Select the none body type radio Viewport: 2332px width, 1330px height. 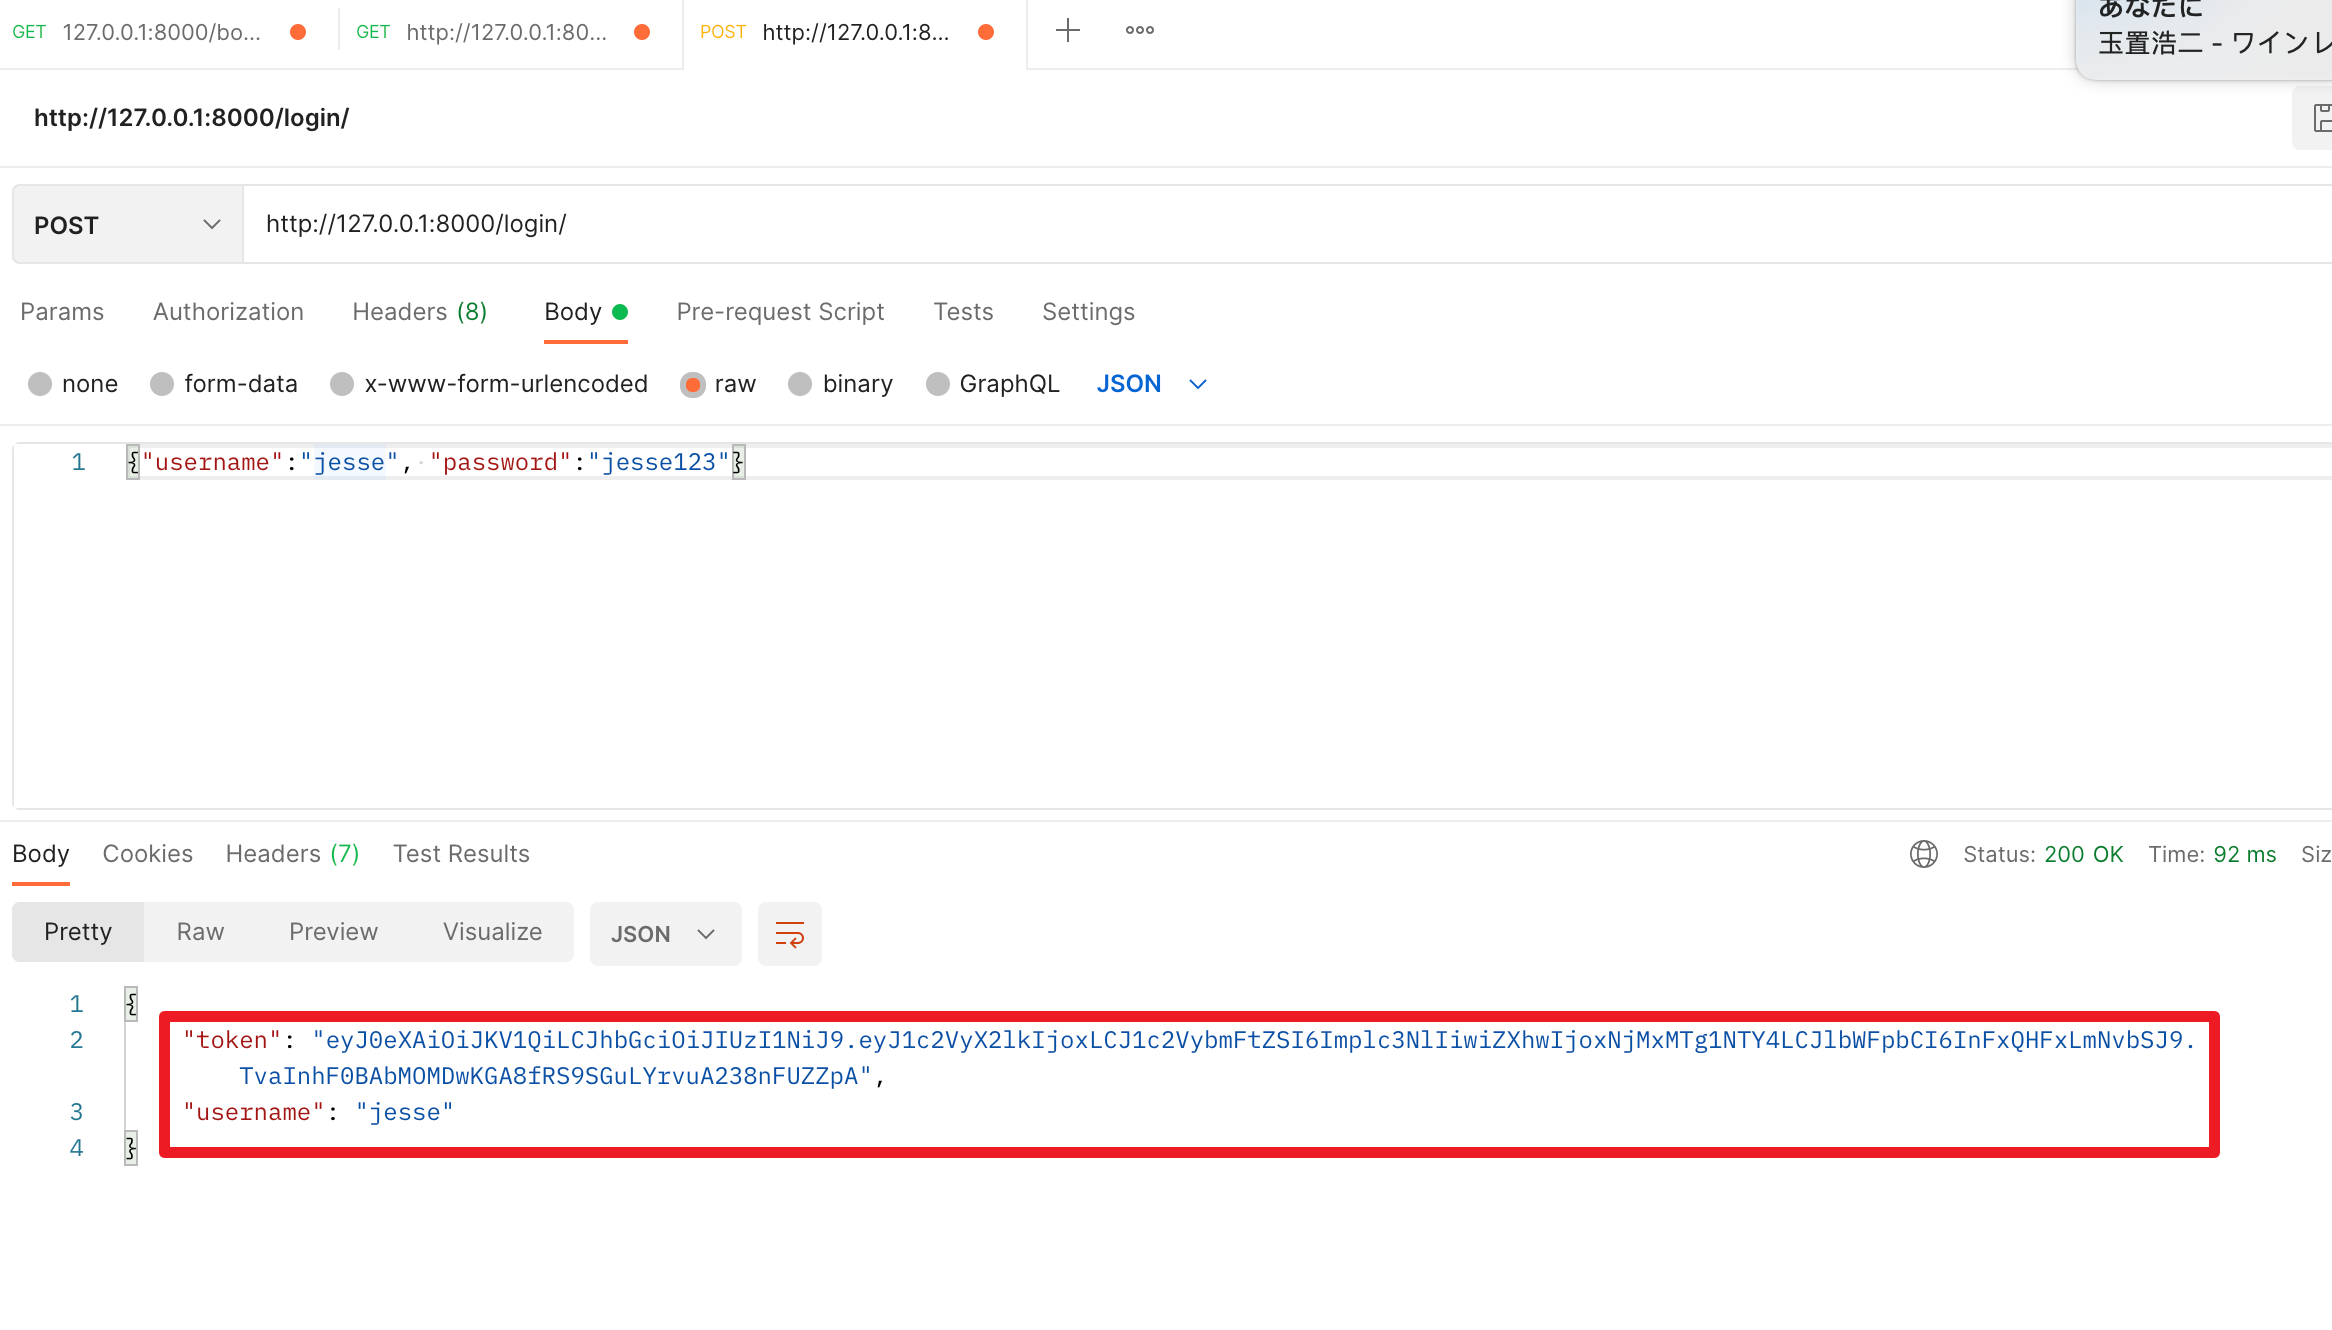coord(40,384)
